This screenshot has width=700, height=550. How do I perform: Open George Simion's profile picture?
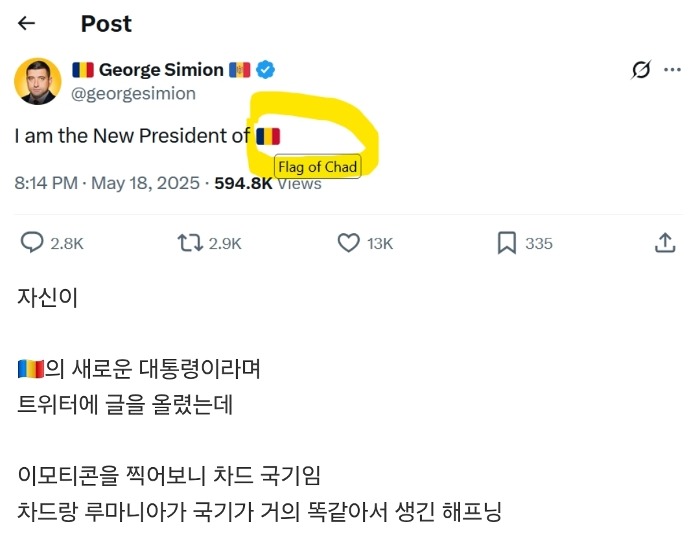(38, 80)
